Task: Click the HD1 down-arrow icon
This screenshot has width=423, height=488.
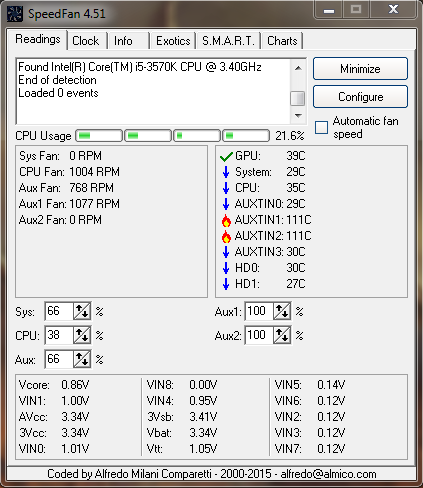Action: click(226, 284)
